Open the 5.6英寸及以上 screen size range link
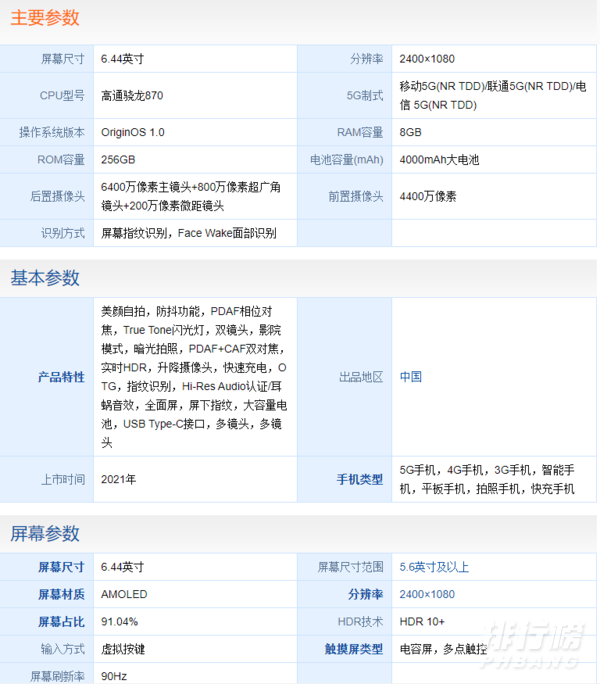The image size is (600, 684). pos(434,567)
